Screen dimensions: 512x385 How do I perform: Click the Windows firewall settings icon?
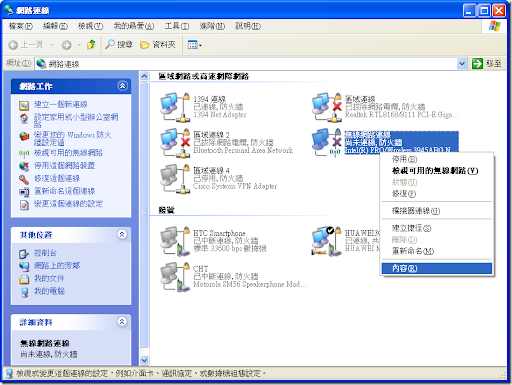point(24,136)
